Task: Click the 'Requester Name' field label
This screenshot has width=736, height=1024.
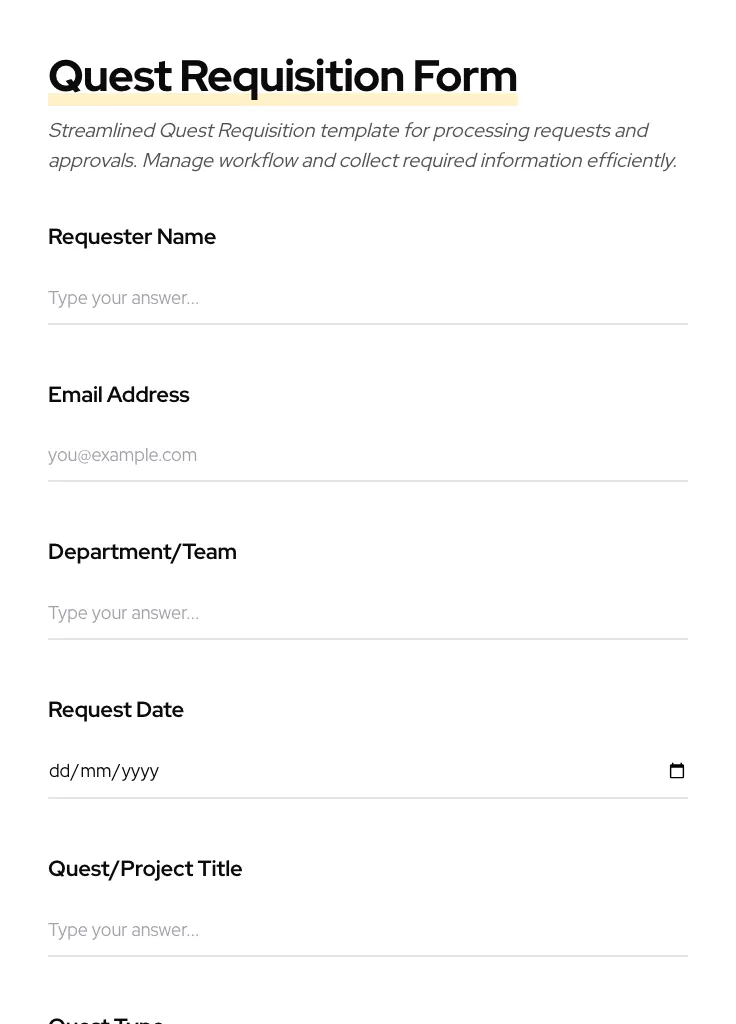Action: tap(132, 237)
